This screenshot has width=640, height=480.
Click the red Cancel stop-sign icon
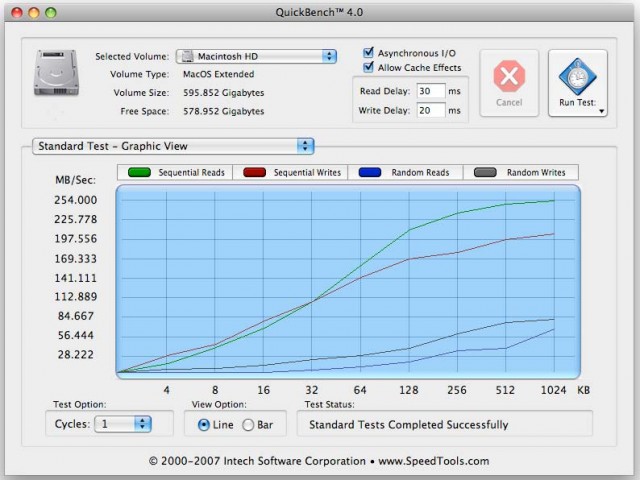pyautogui.click(x=509, y=76)
